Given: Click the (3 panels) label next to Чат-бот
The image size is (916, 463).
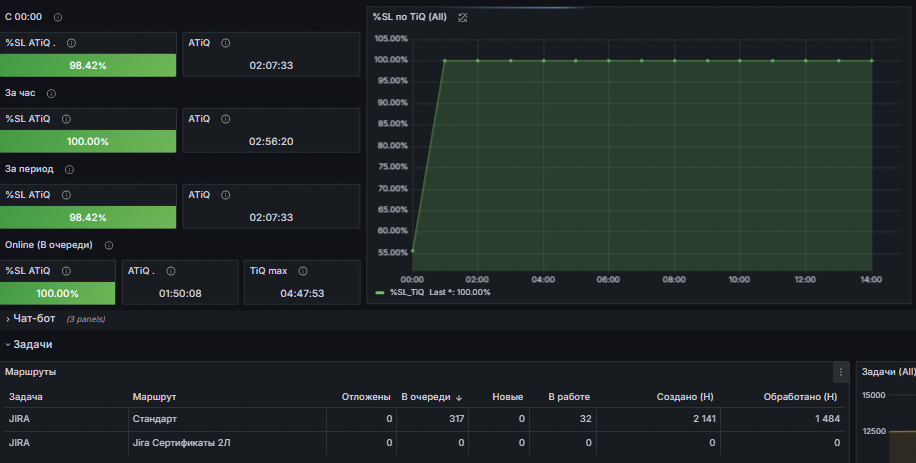Looking at the screenshot, I should click(86, 319).
